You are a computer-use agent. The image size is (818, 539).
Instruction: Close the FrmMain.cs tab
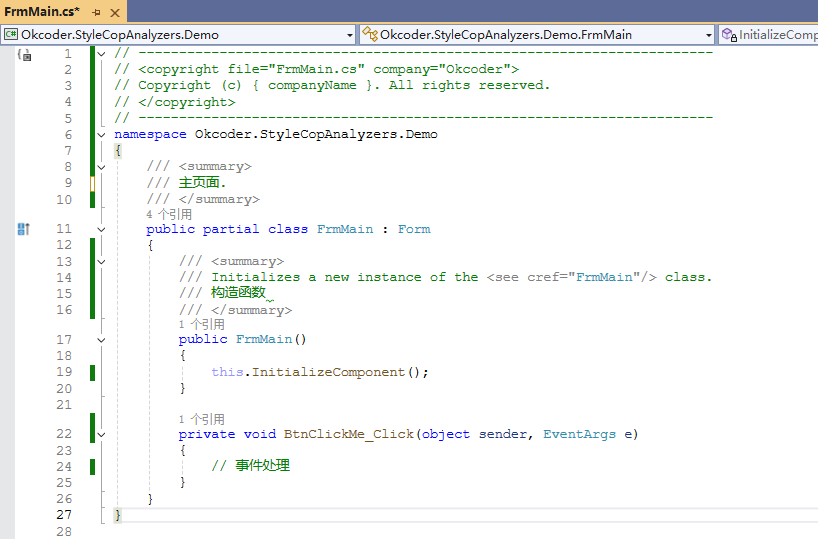pyautogui.click(x=116, y=12)
